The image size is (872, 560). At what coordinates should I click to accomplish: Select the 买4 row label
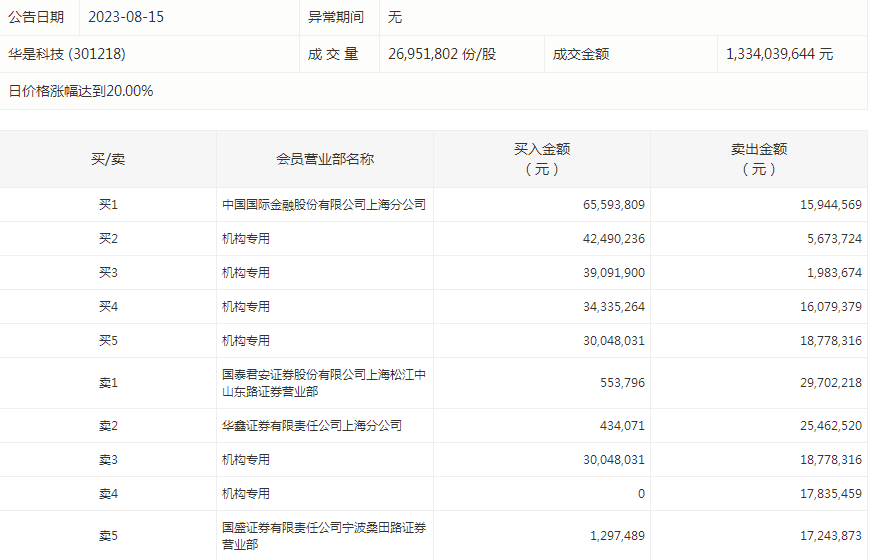pyautogui.click(x=108, y=306)
